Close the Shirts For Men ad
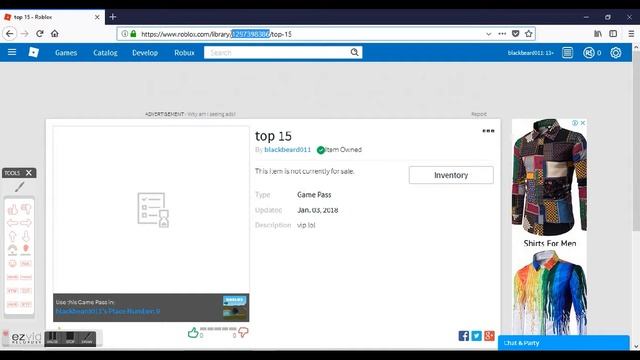Screen dimensions: 640x360 point(583,123)
